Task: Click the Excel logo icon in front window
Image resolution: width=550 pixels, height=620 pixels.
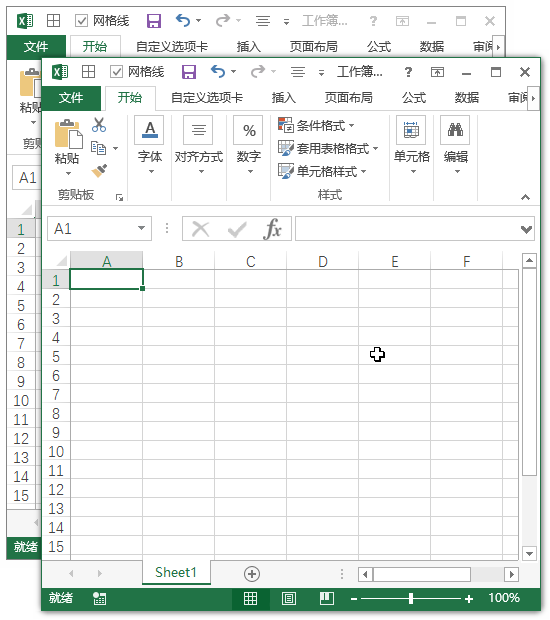Action: [x=60, y=72]
